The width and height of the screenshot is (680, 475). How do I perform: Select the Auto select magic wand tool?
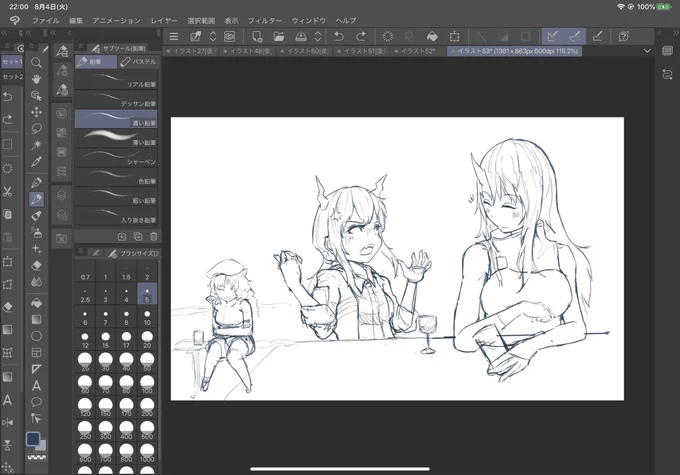36,145
